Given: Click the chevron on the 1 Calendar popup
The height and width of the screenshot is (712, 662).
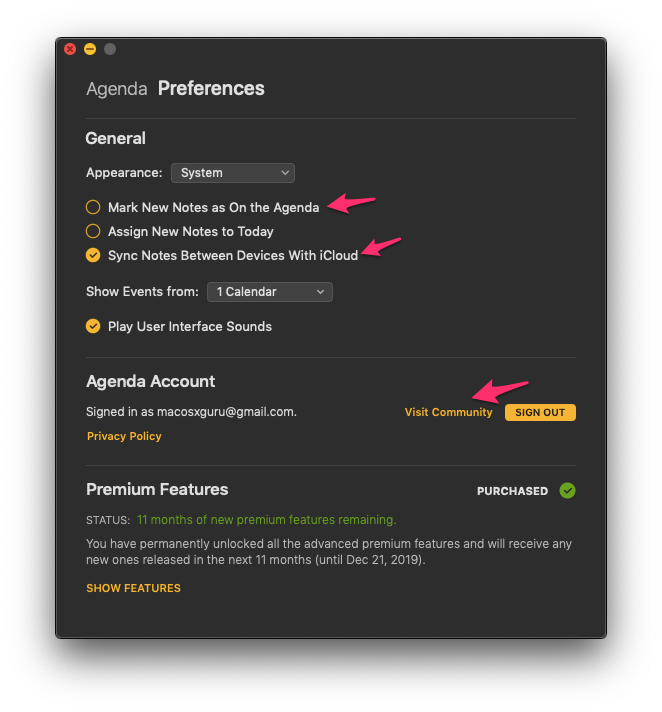Looking at the screenshot, I should point(321,292).
